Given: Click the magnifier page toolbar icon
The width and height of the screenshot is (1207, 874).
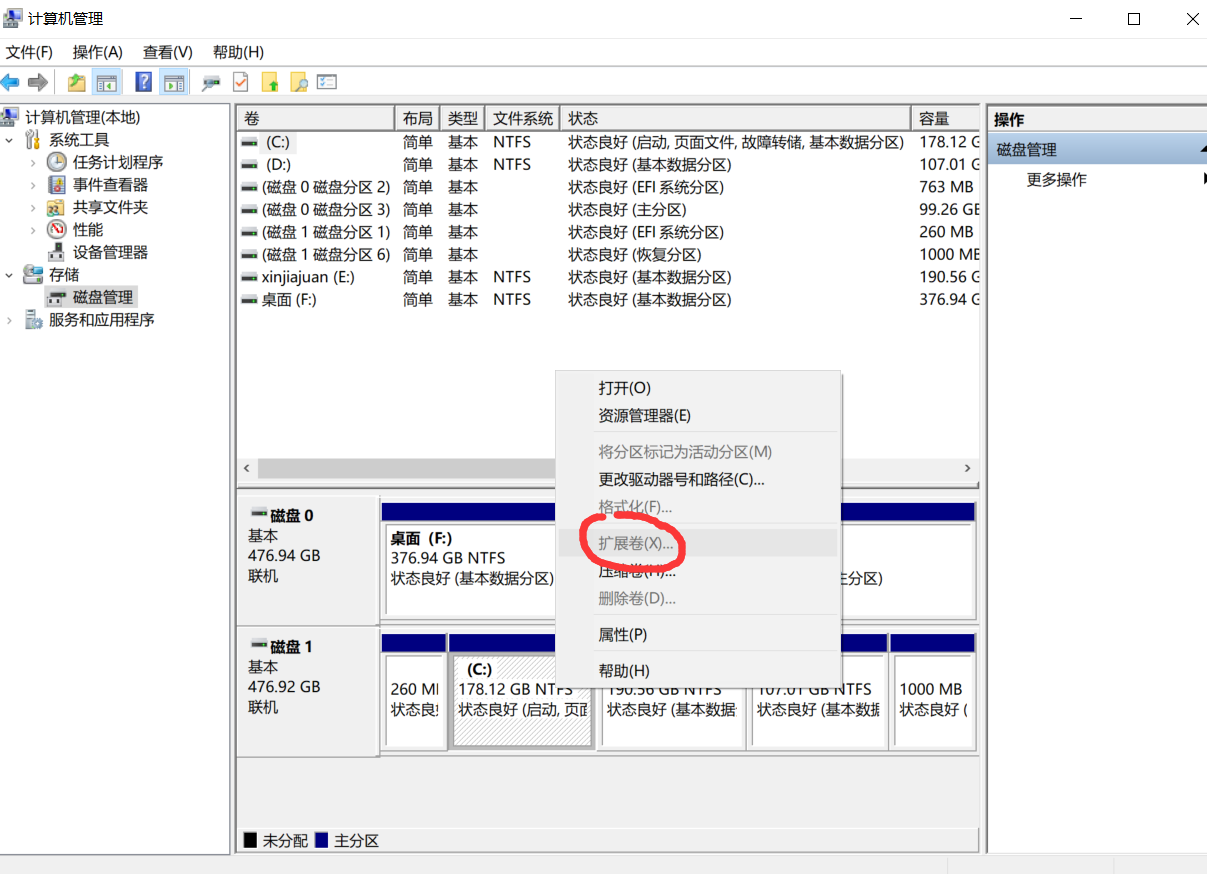Looking at the screenshot, I should pyautogui.click(x=298, y=82).
